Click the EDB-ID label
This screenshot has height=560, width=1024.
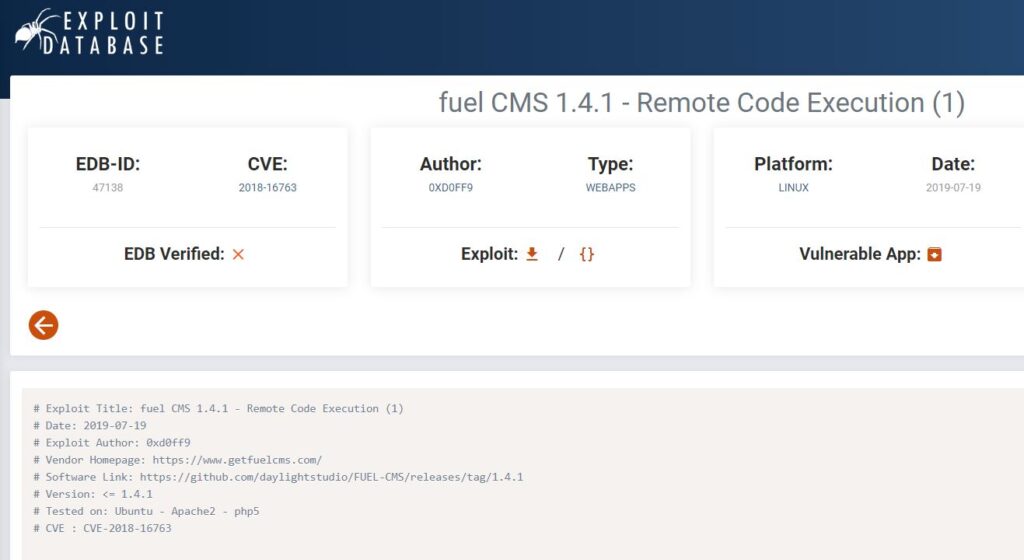click(x=108, y=164)
